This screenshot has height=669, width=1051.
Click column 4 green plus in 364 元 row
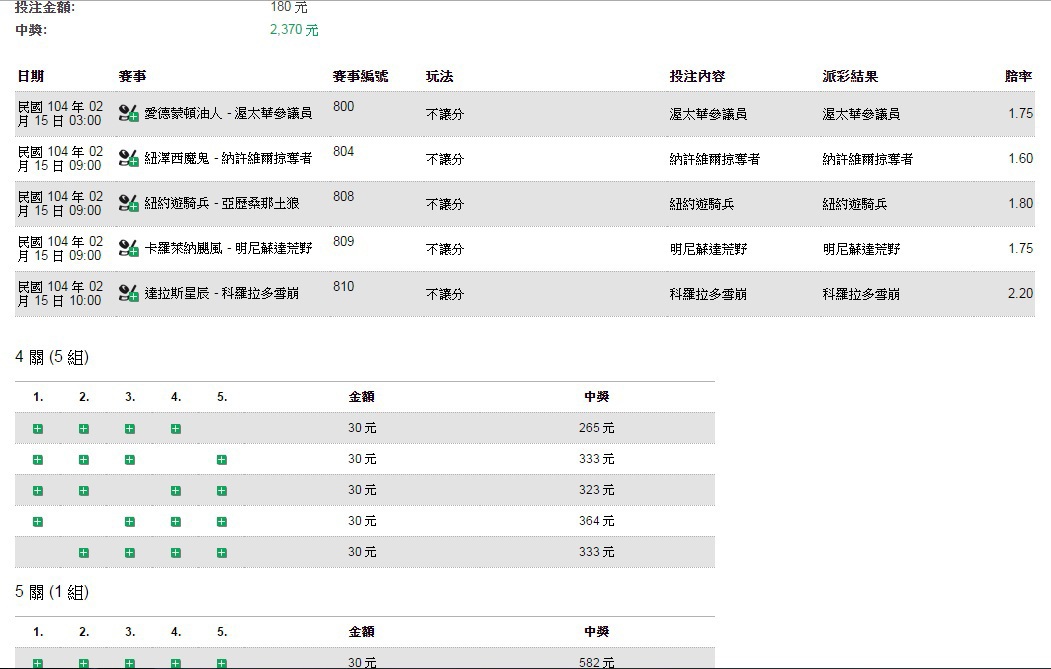(x=176, y=522)
